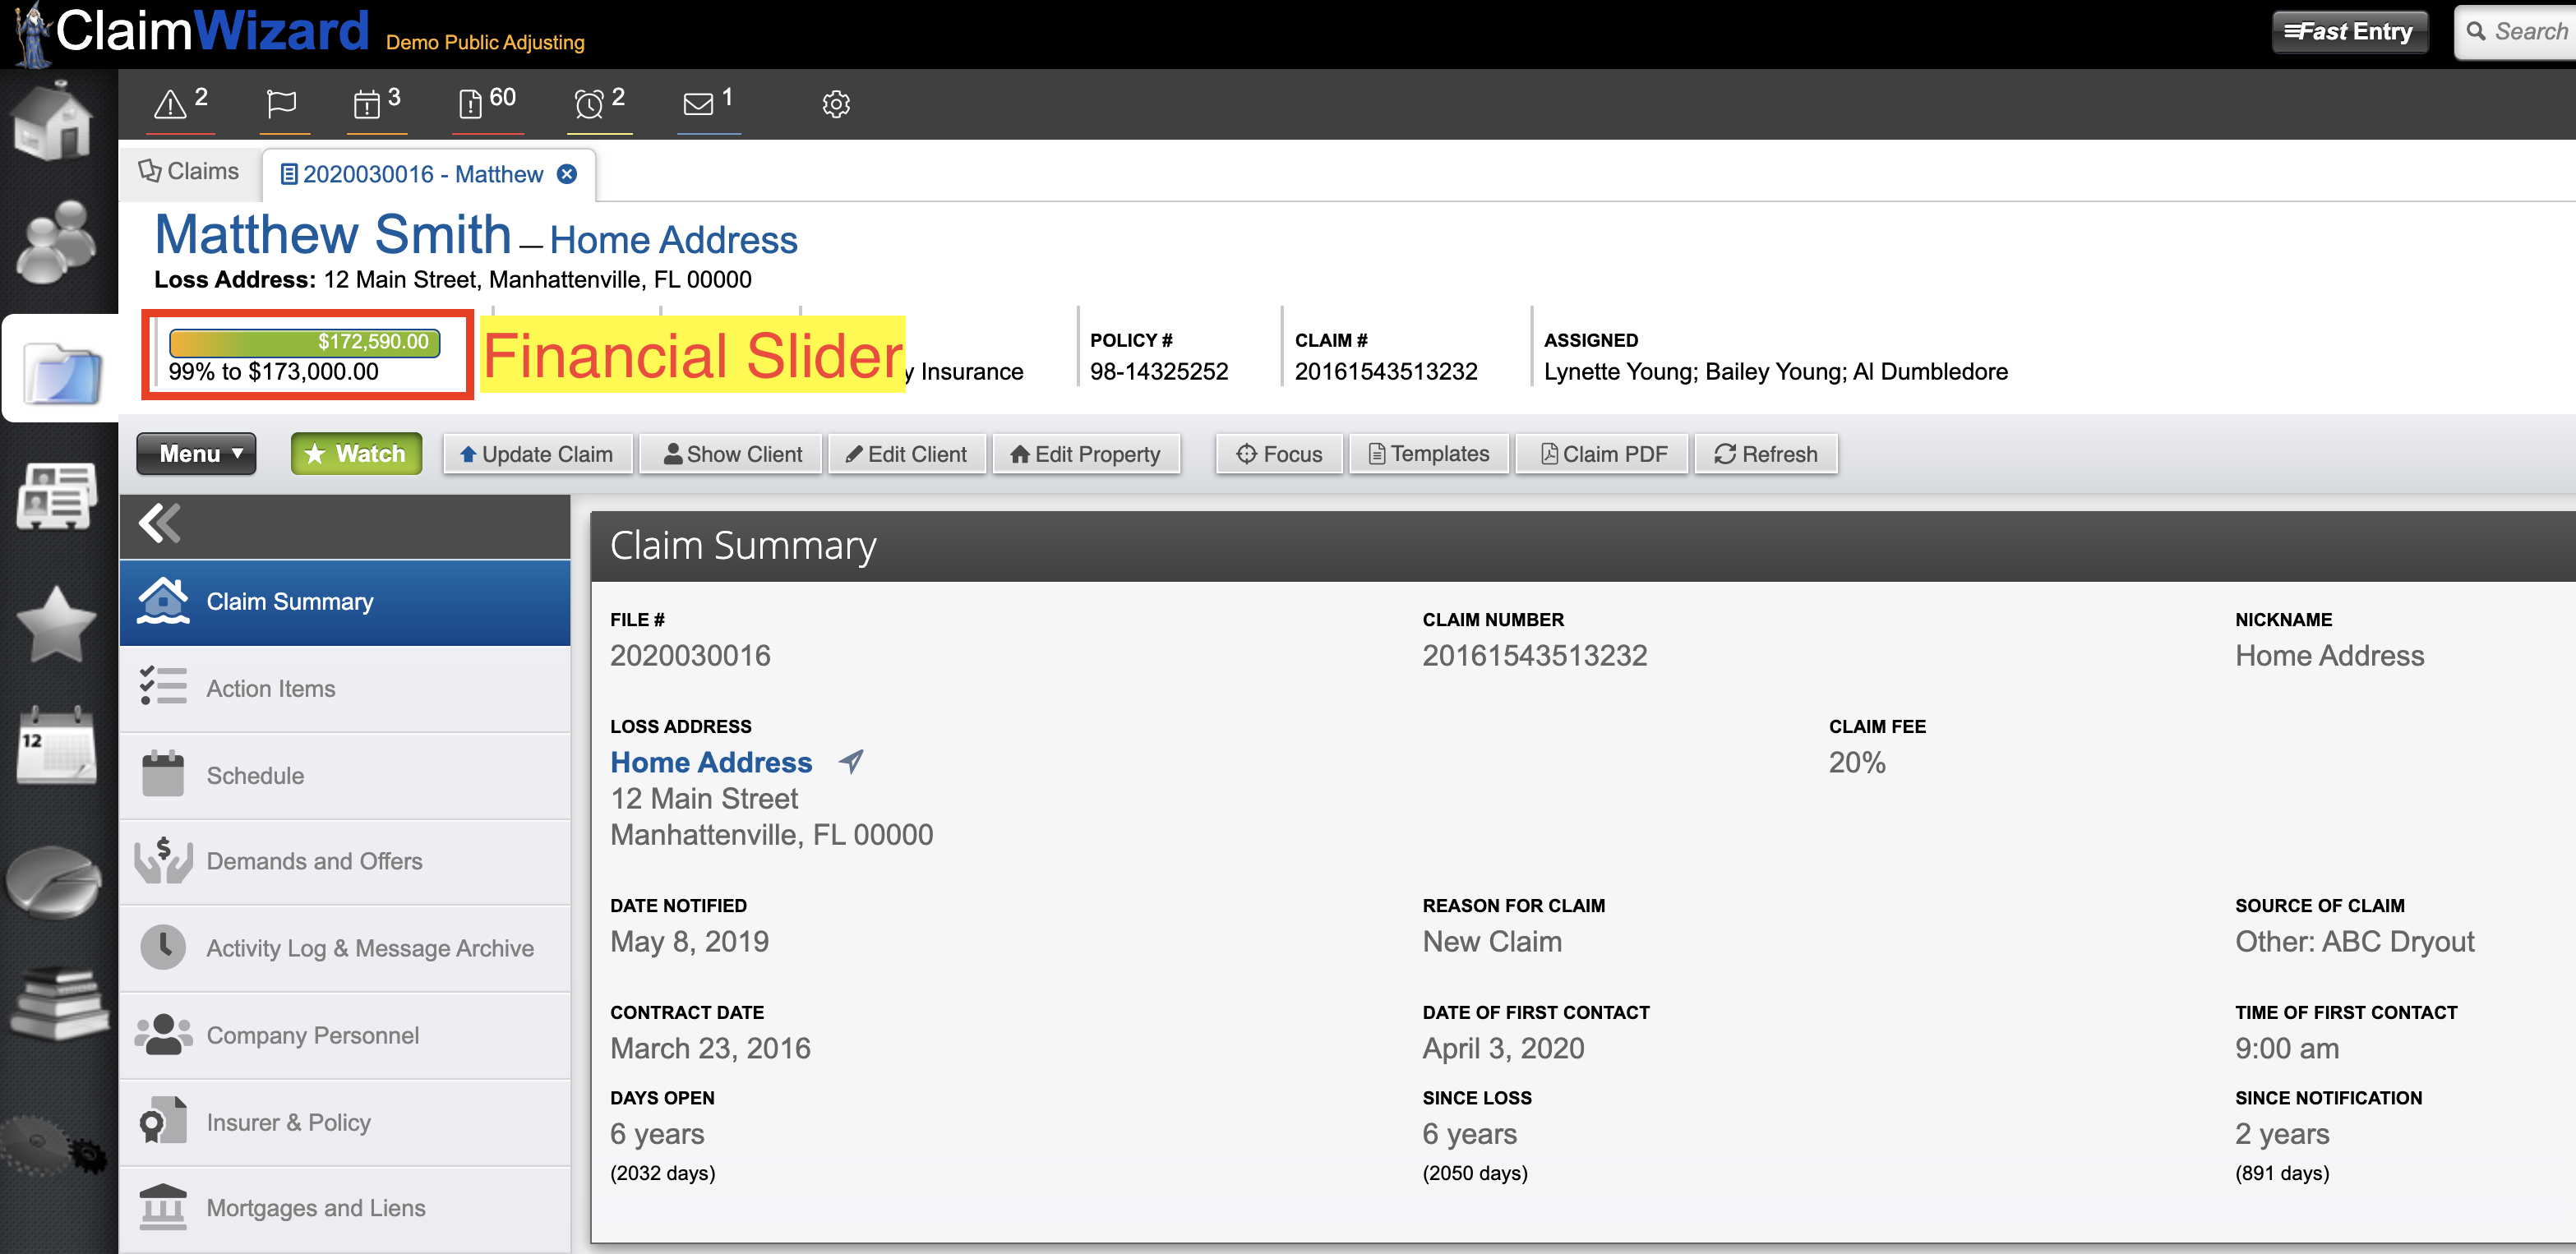Switch to the Claims tab
The image size is (2576, 1254).
[x=190, y=172]
